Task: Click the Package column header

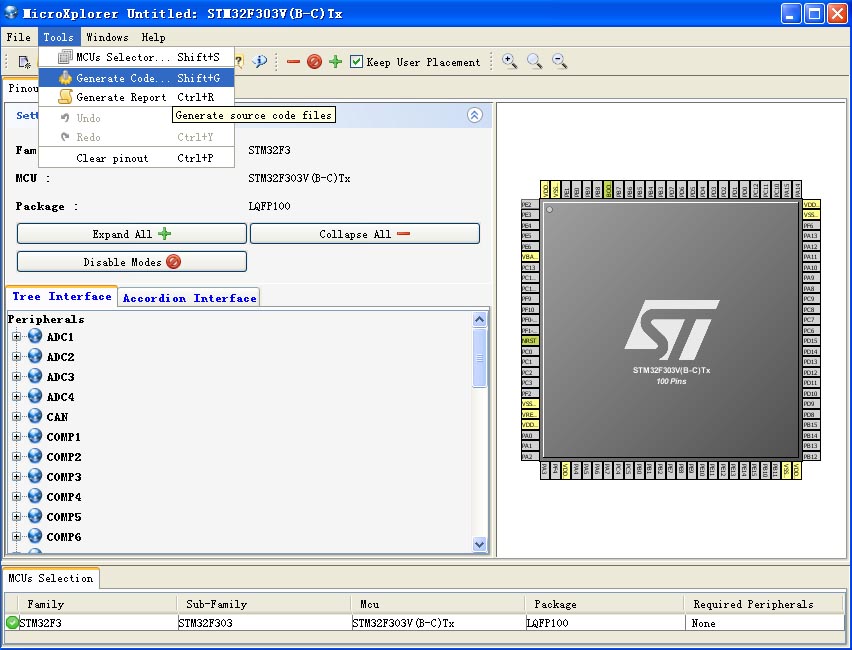Action: pyautogui.click(x=604, y=604)
